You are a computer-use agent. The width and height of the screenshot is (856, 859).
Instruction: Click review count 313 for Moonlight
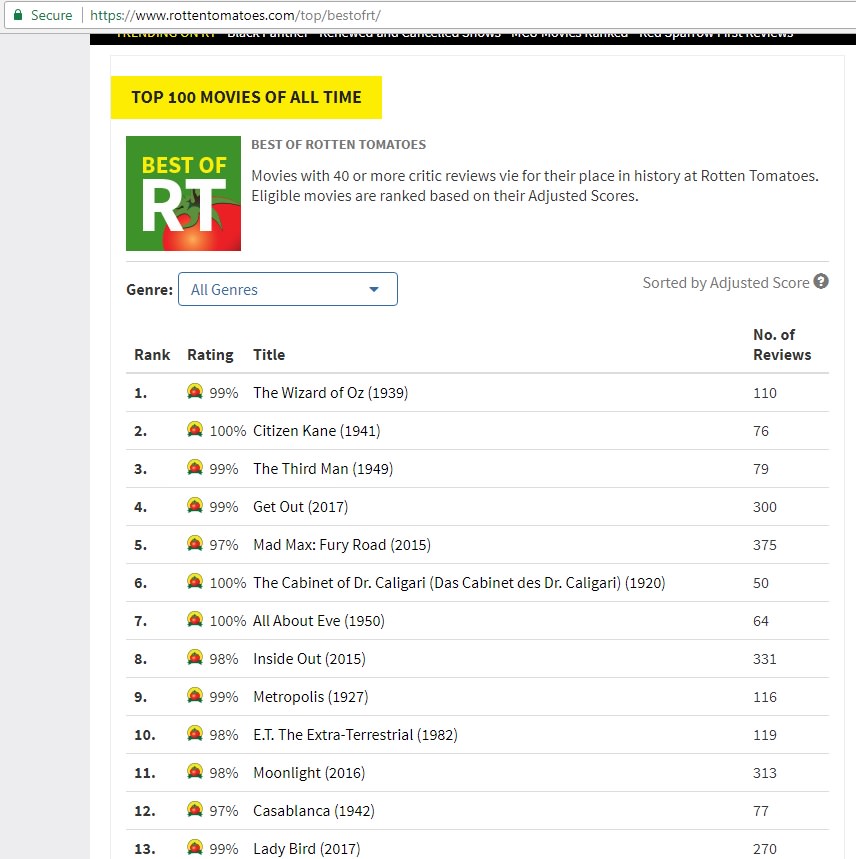[x=765, y=773]
